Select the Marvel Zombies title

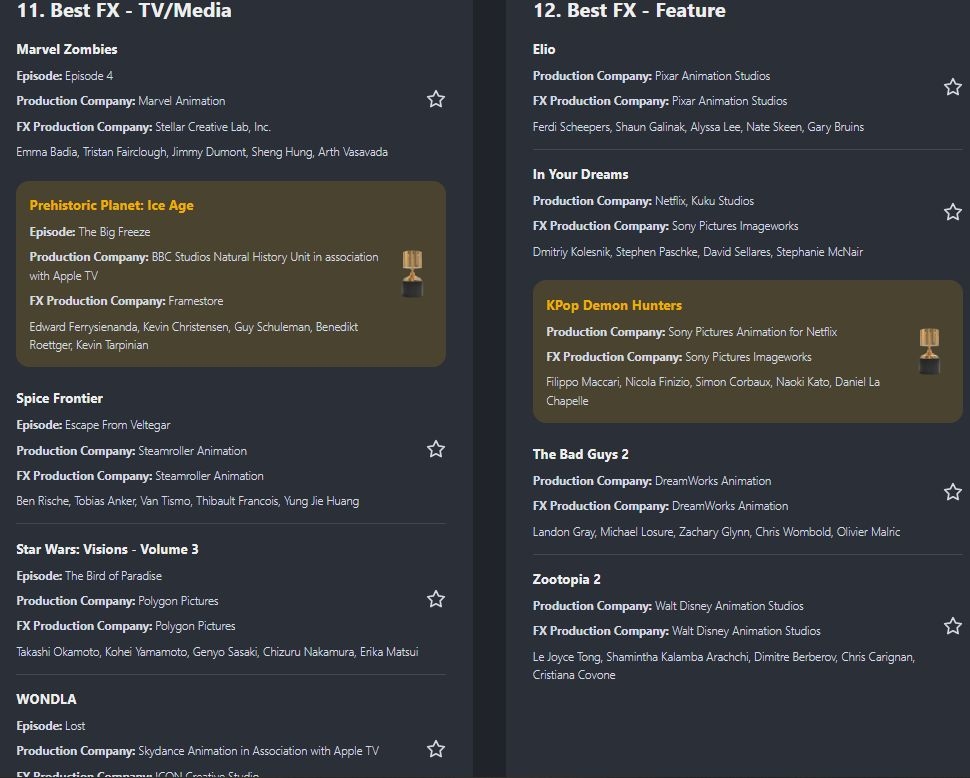coord(67,49)
